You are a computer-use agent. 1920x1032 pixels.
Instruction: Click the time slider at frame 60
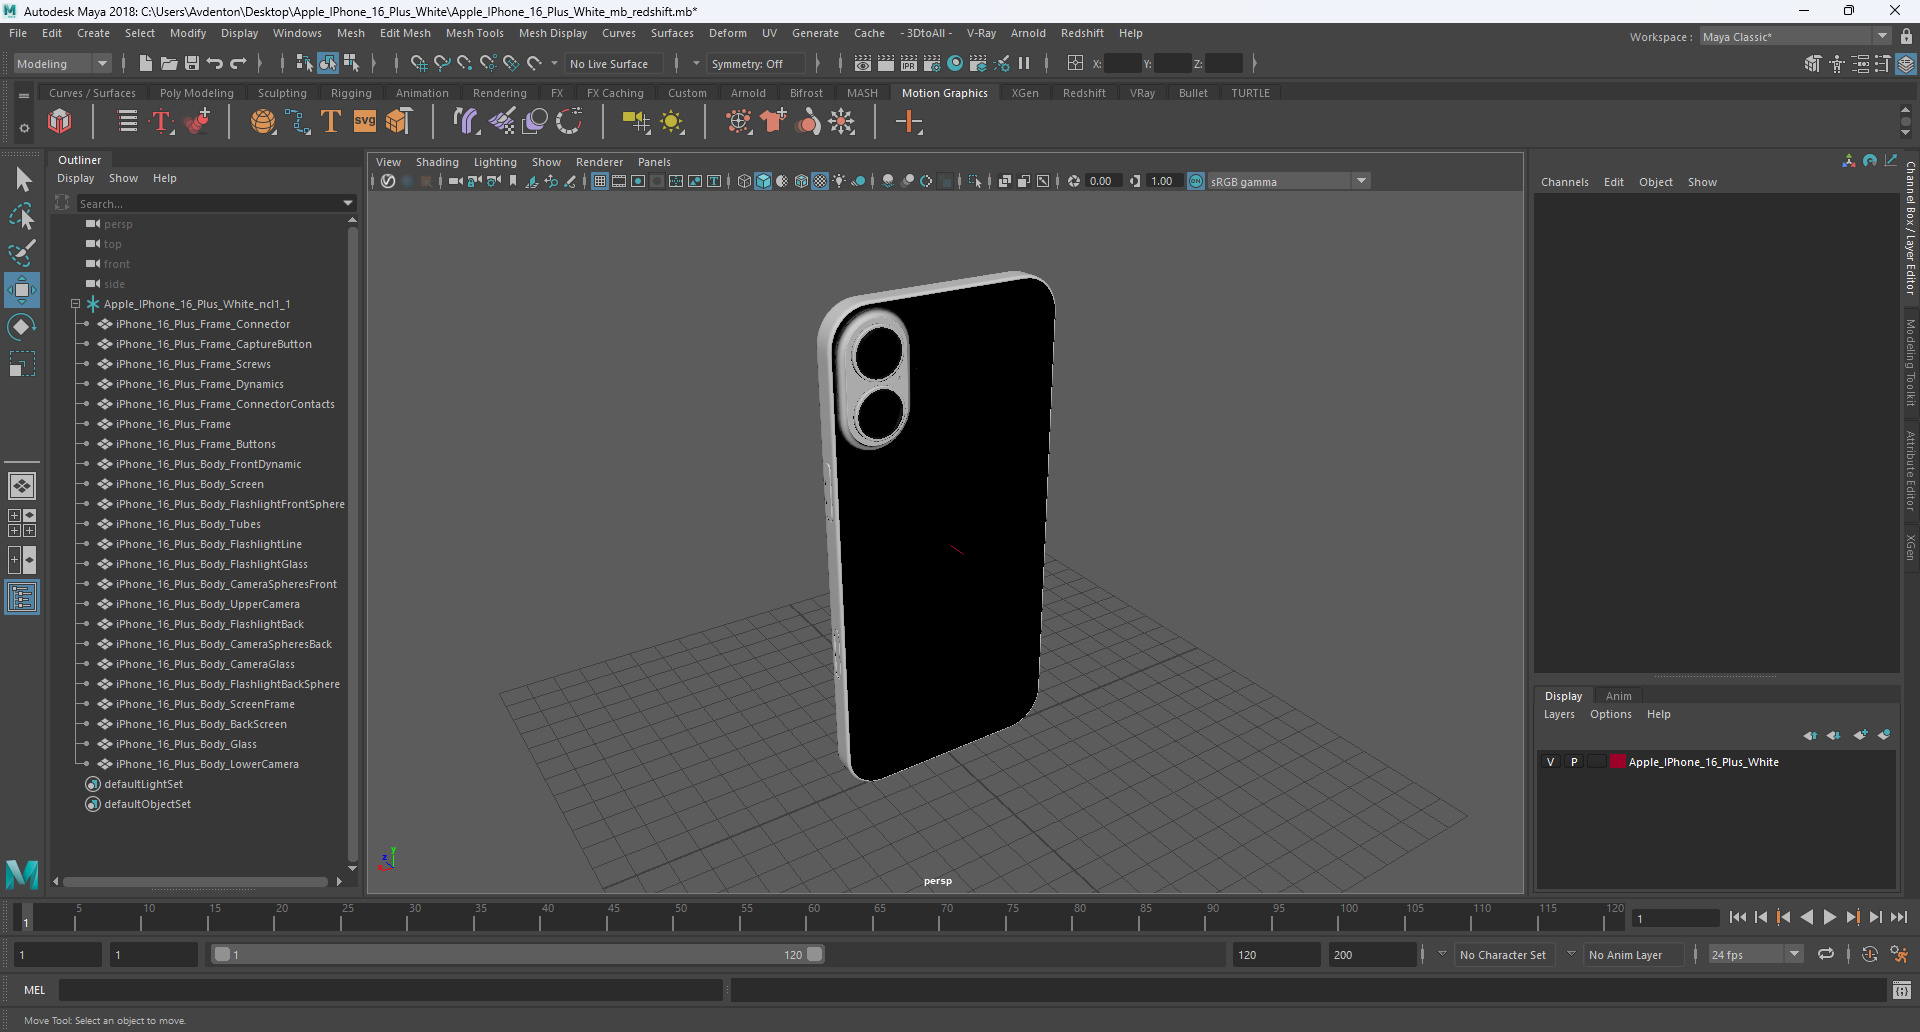point(814,917)
